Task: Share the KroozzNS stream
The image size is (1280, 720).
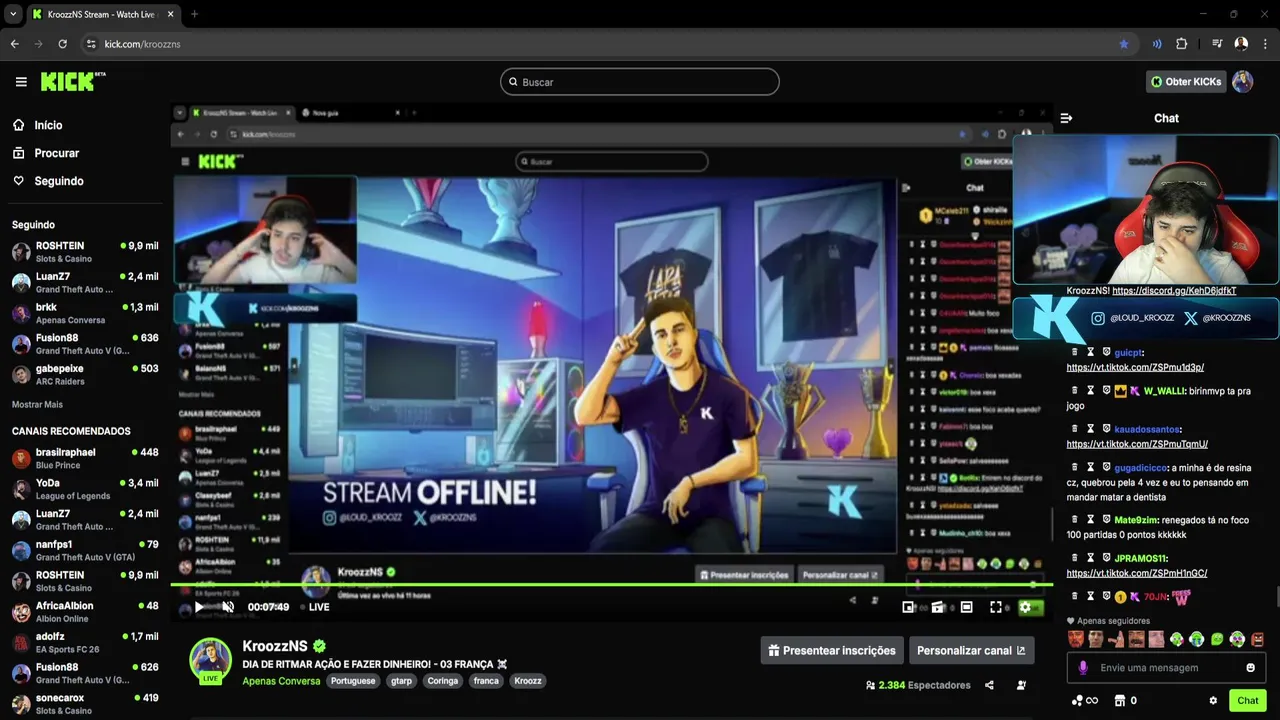Action: 989,685
